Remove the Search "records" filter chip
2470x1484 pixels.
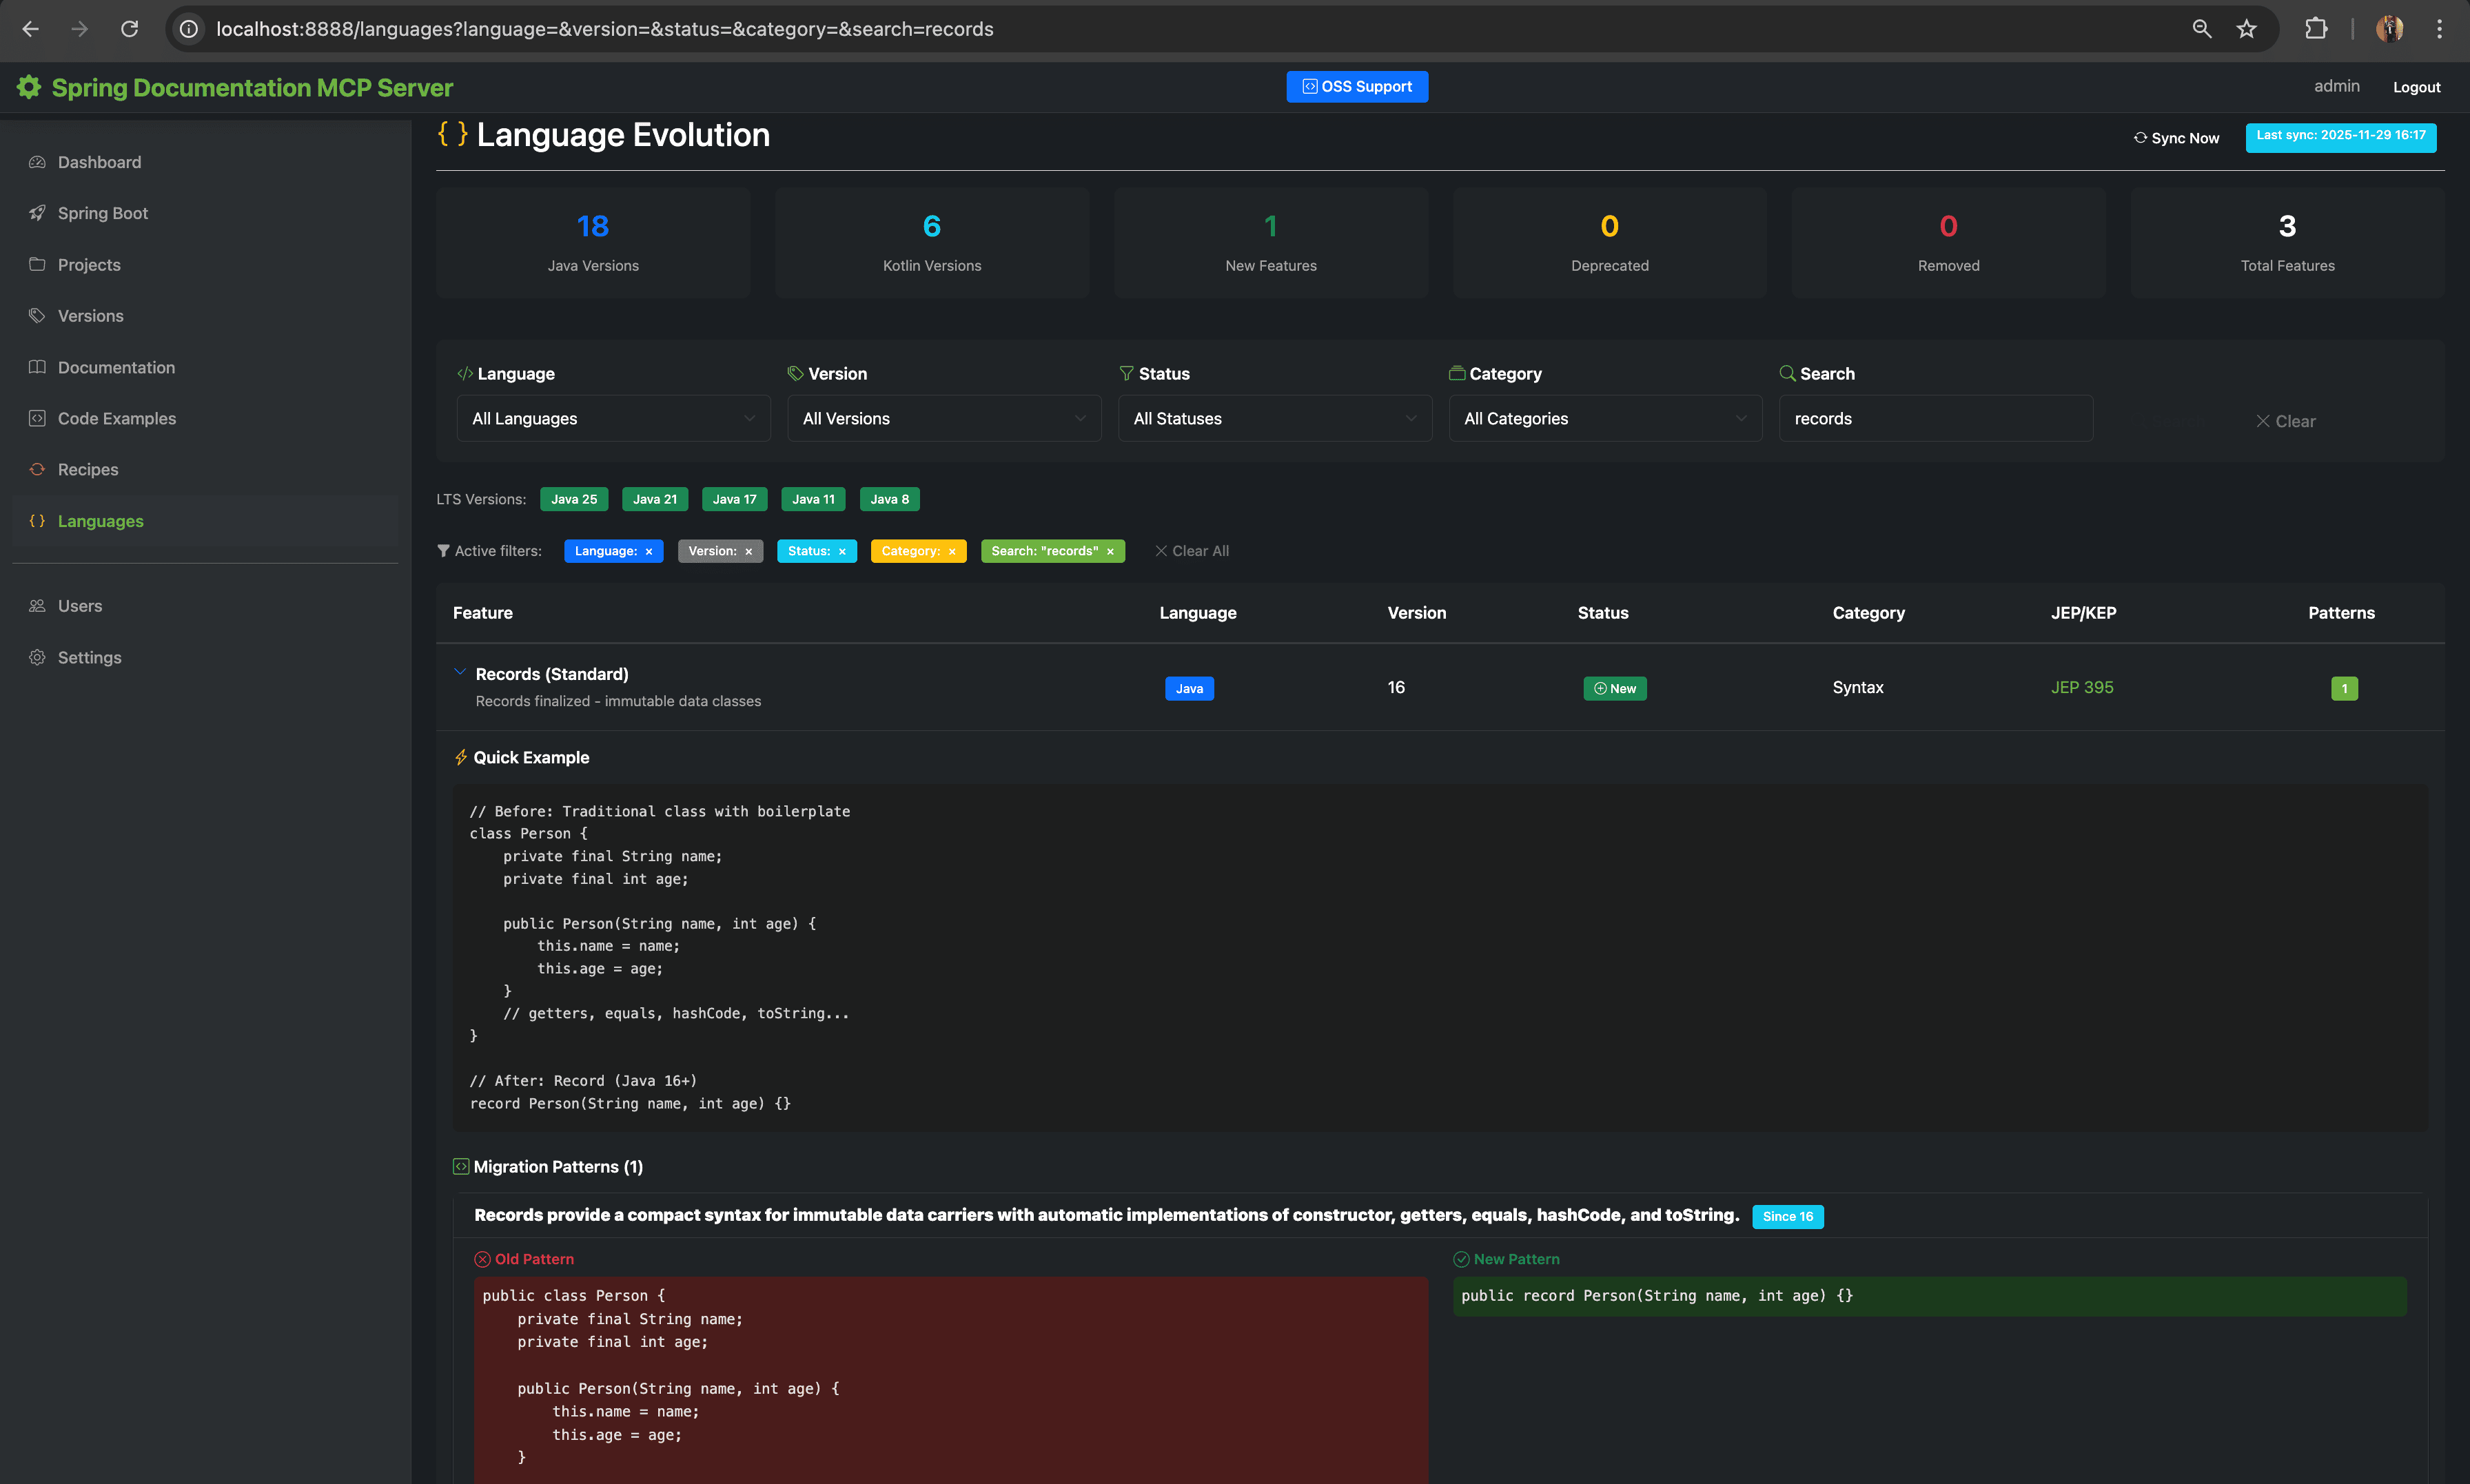coord(1110,552)
